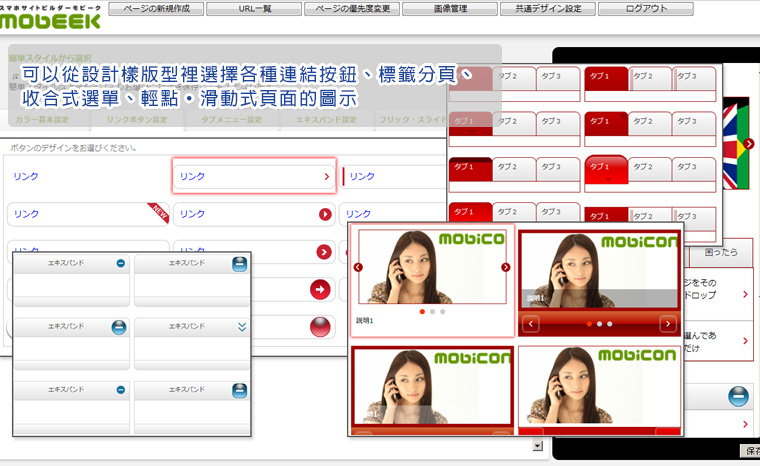Click previous arrow on top-left slider image
Image resolution: width=760 pixels, height=466 pixels.
point(358,267)
